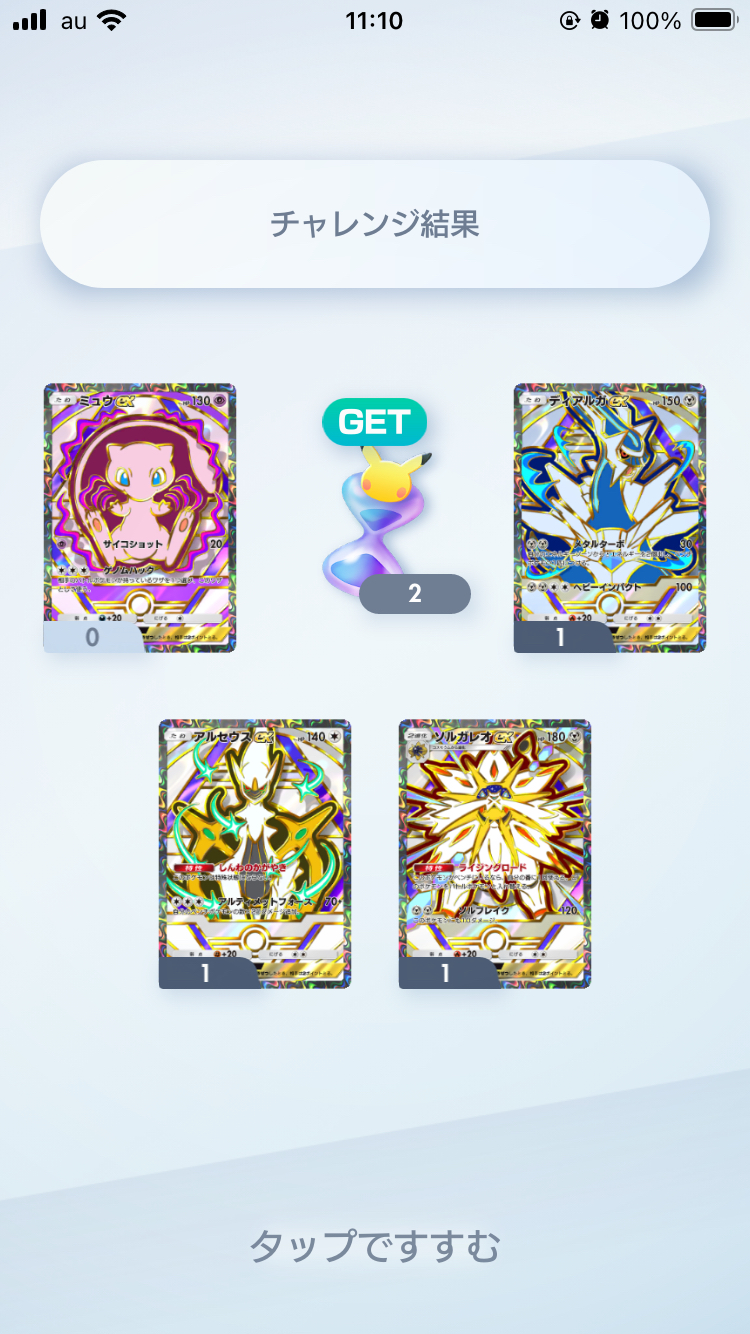750x1334 pixels.
Task: Select the ミュウ ex card
Action: click(140, 518)
